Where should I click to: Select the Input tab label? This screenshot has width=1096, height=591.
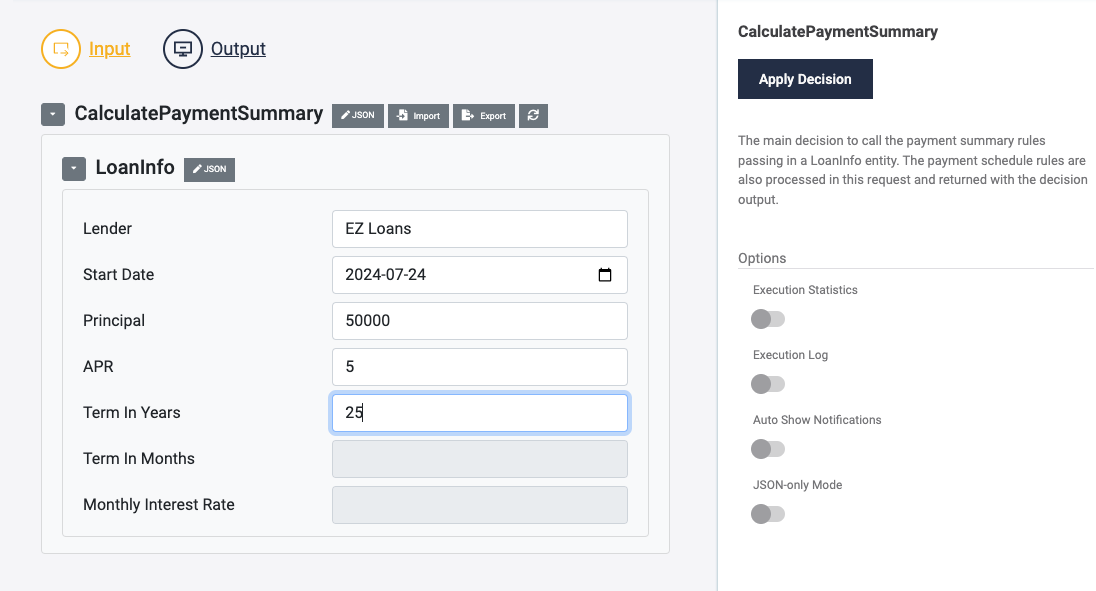[x=110, y=49]
